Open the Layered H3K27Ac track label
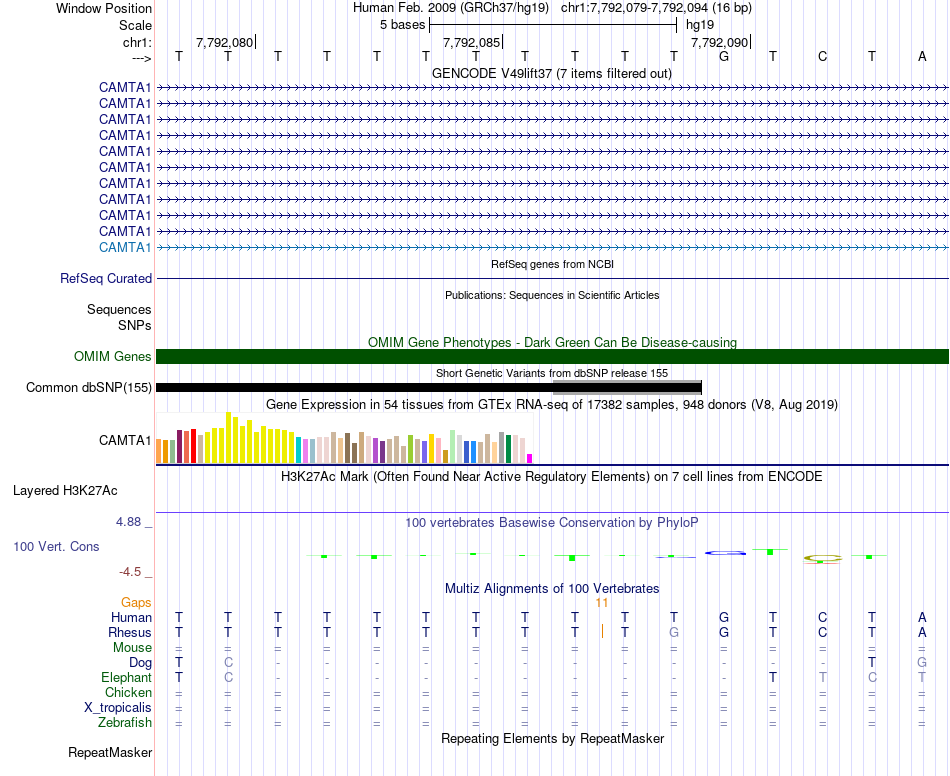 pos(65,491)
